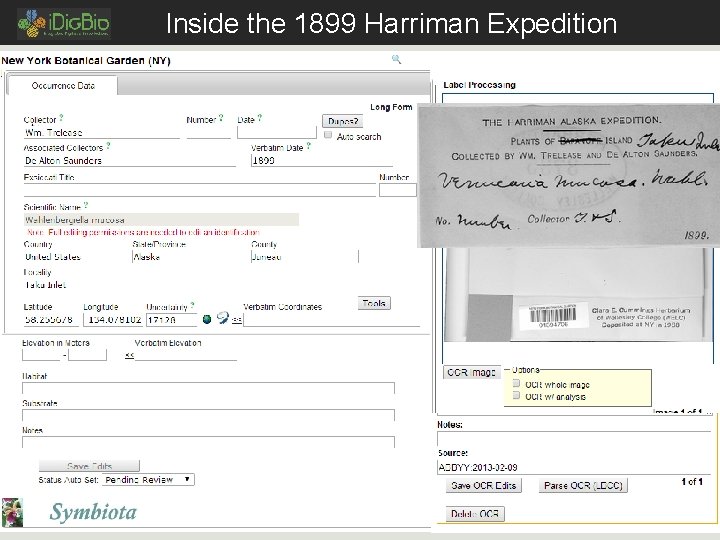Click the occurrence Notes text field
Screen dimensions: 720x540
[x=208, y=442]
